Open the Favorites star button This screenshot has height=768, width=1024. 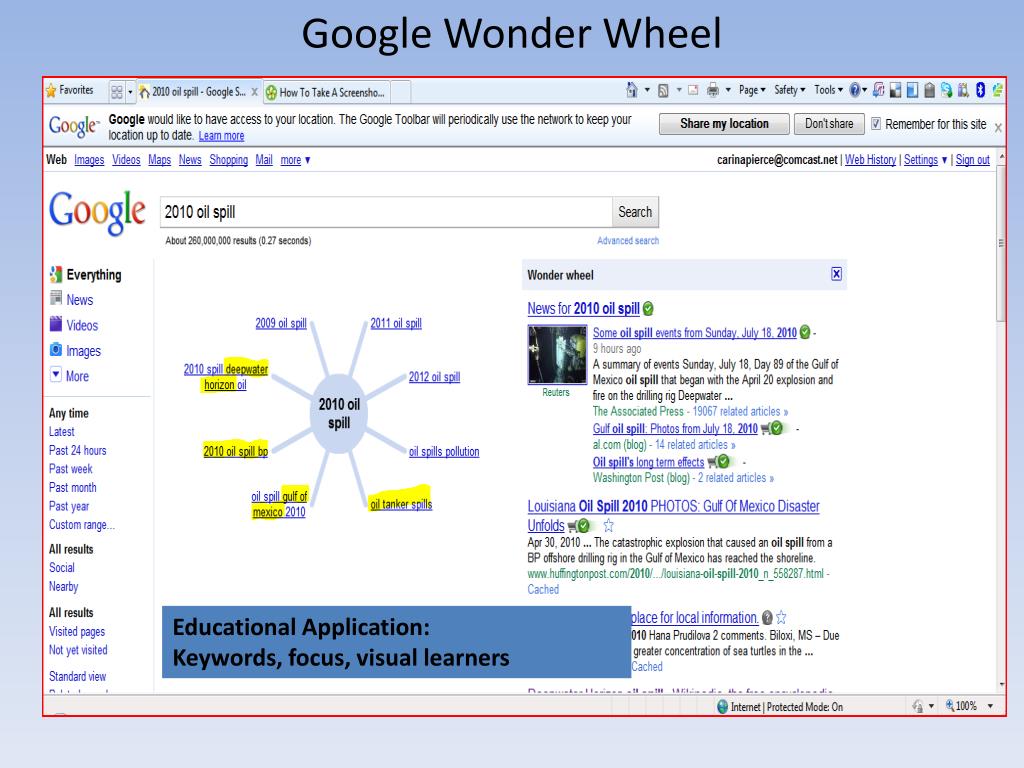click(51, 91)
